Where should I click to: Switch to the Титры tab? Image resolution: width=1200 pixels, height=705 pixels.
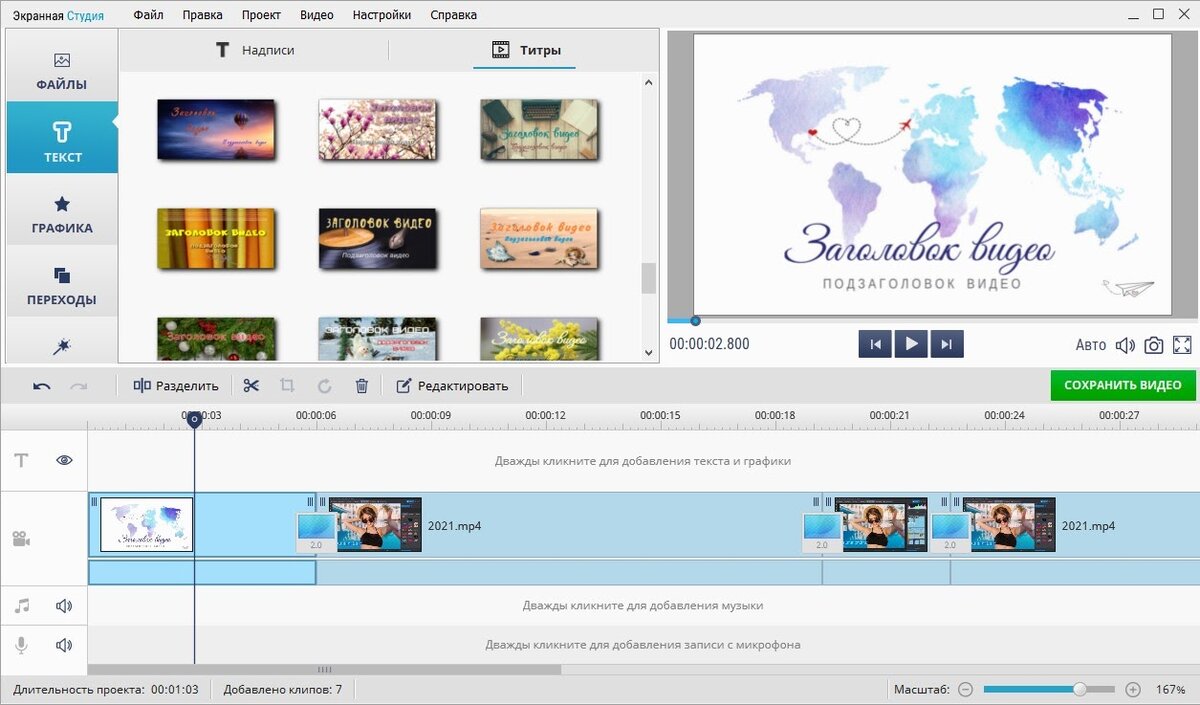pos(525,50)
